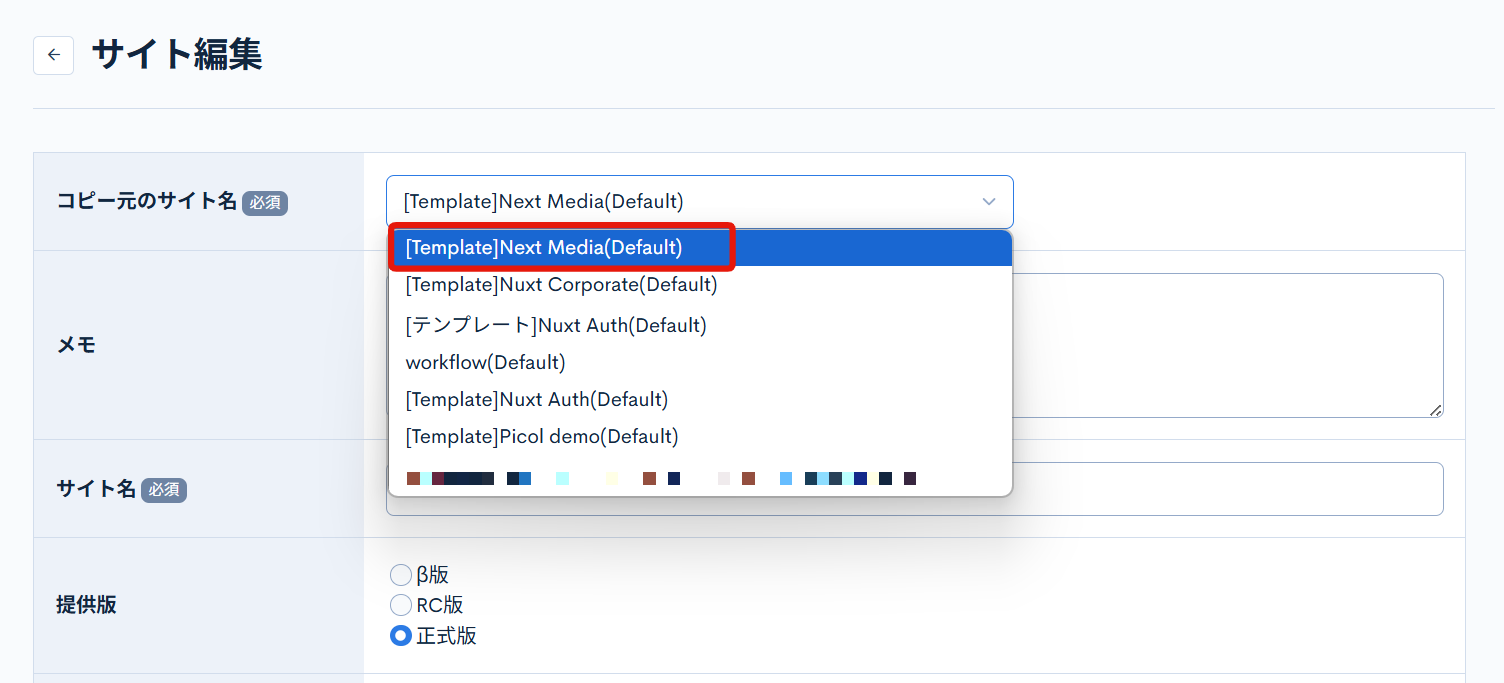Select the β版 radio button
1504x683 pixels.
[x=400, y=575]
